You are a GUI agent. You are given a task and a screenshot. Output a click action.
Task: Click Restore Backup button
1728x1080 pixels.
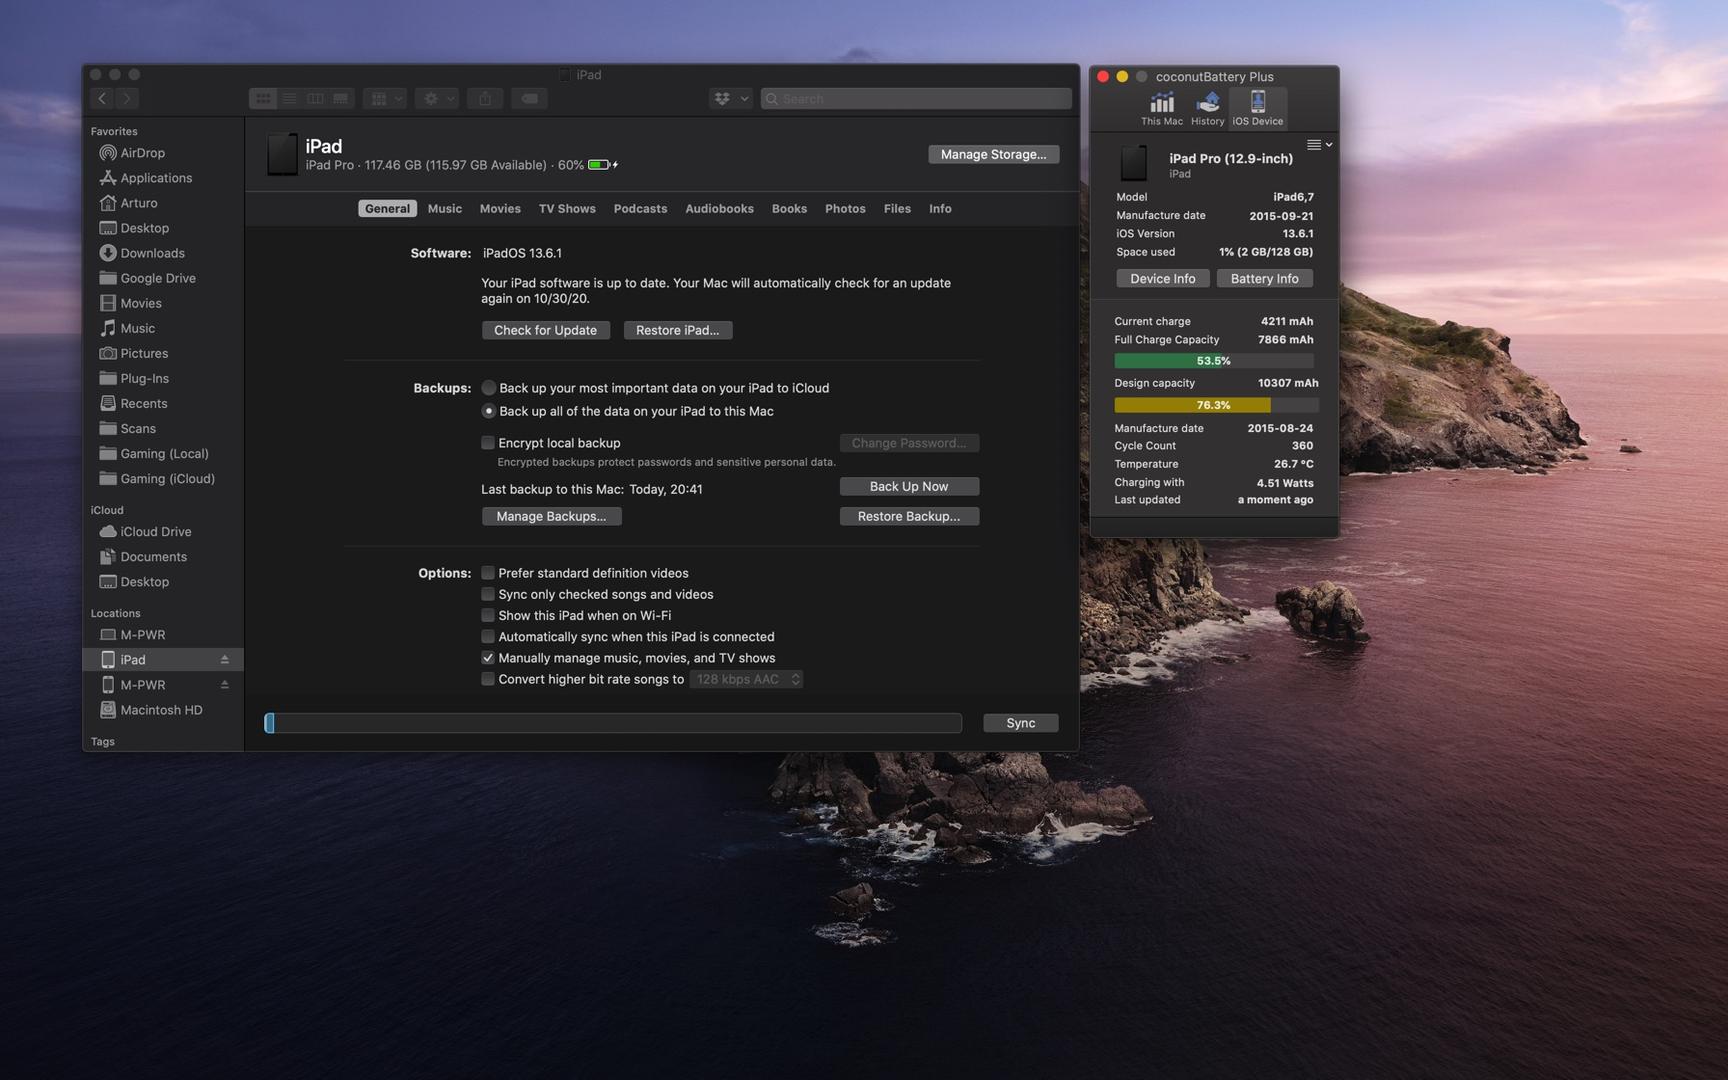coord(908,517)
